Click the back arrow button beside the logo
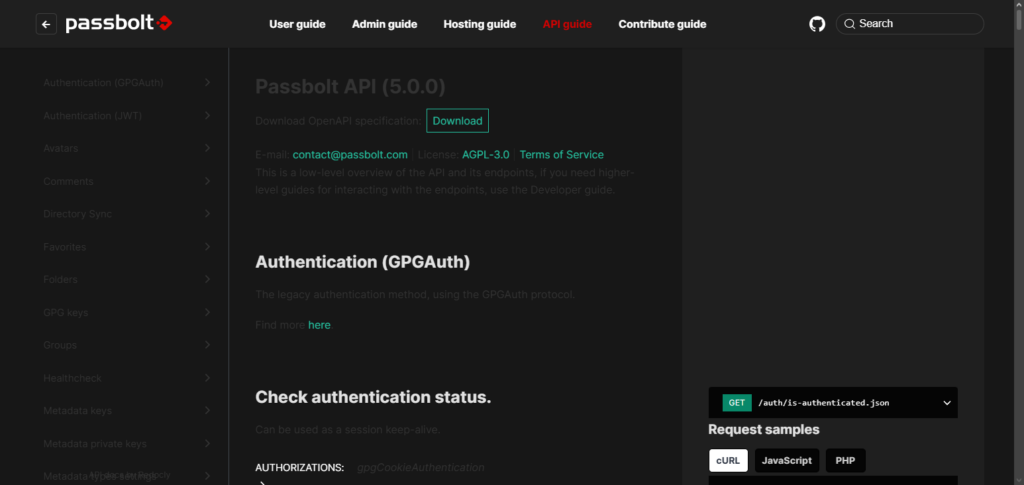 tap(46, 24)
